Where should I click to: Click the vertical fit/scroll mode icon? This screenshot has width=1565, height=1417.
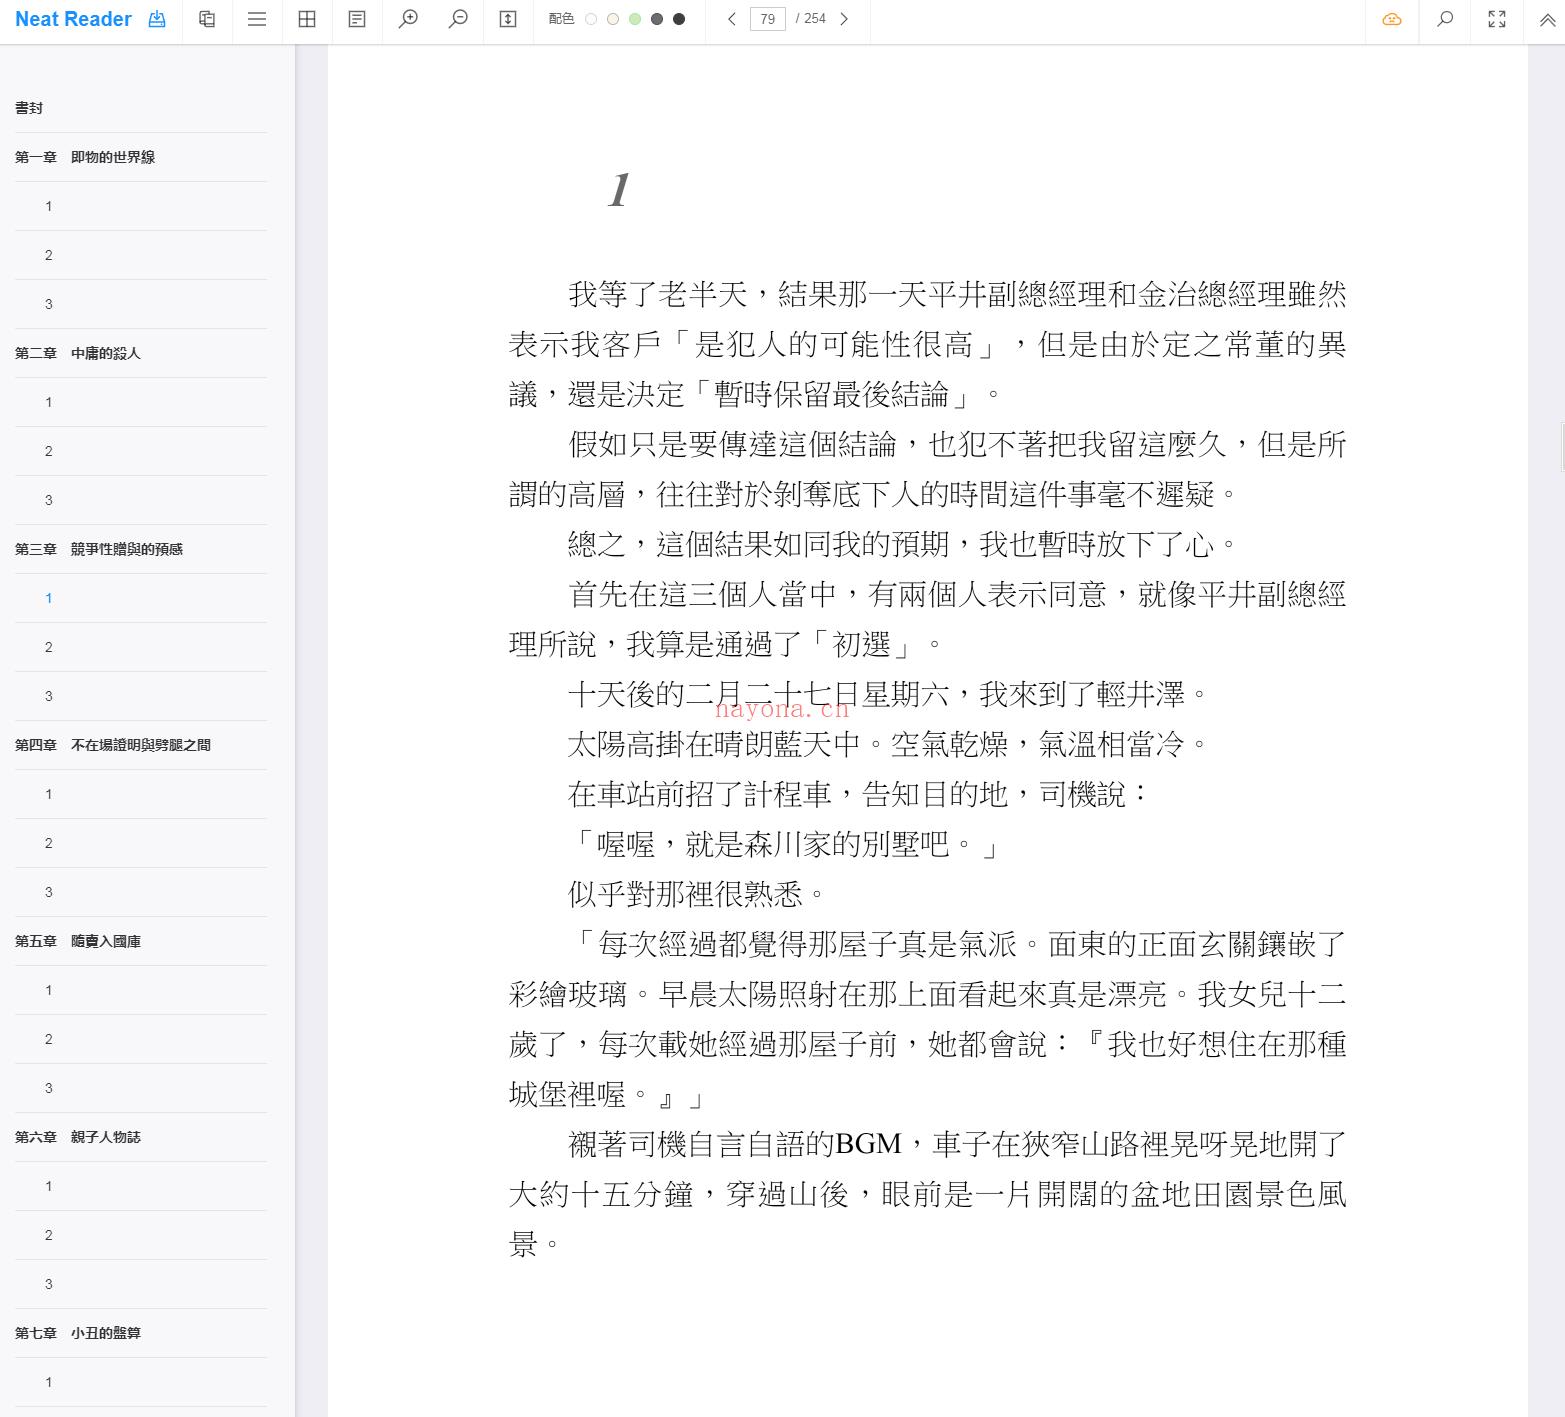tap(508, 19)
